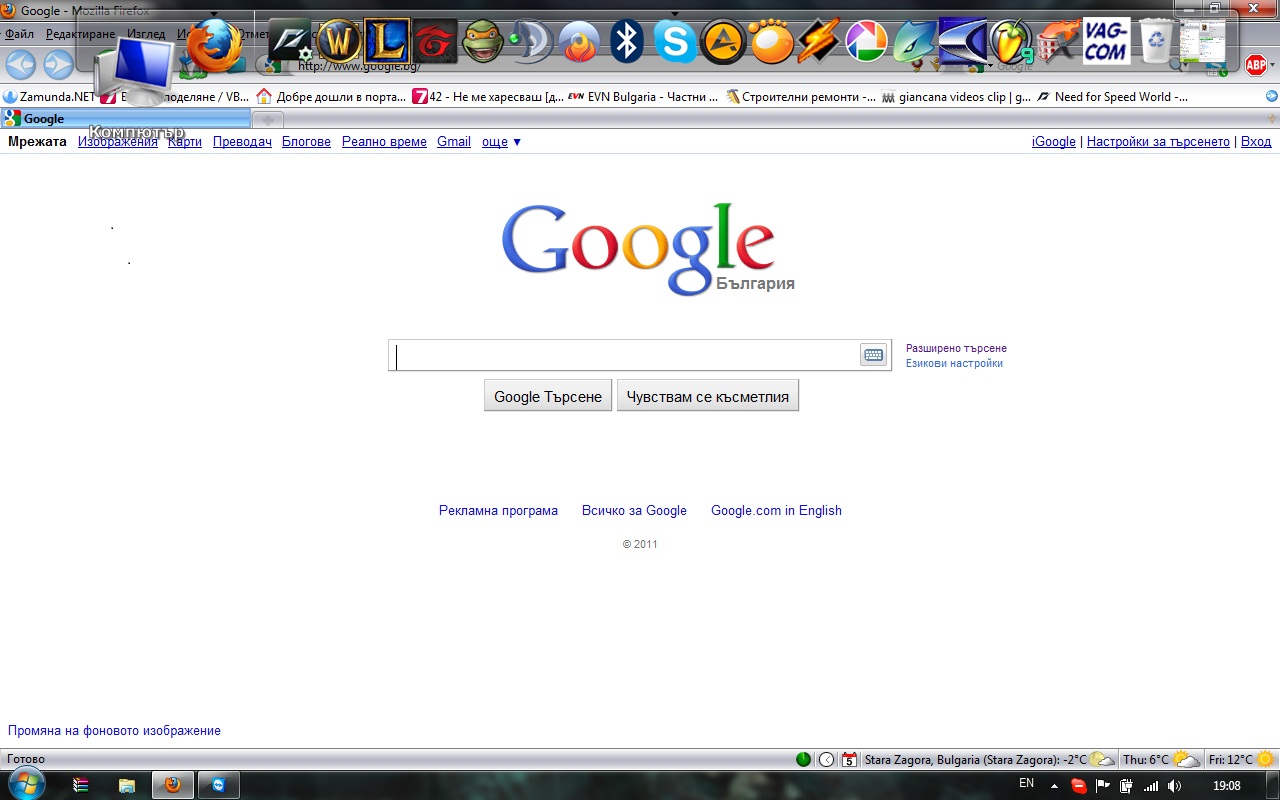Image resolution: width=1280 pixels, height=800 pixels.
Task: Open VAG-COM from the dock
Action: (x=1106, y=42)
